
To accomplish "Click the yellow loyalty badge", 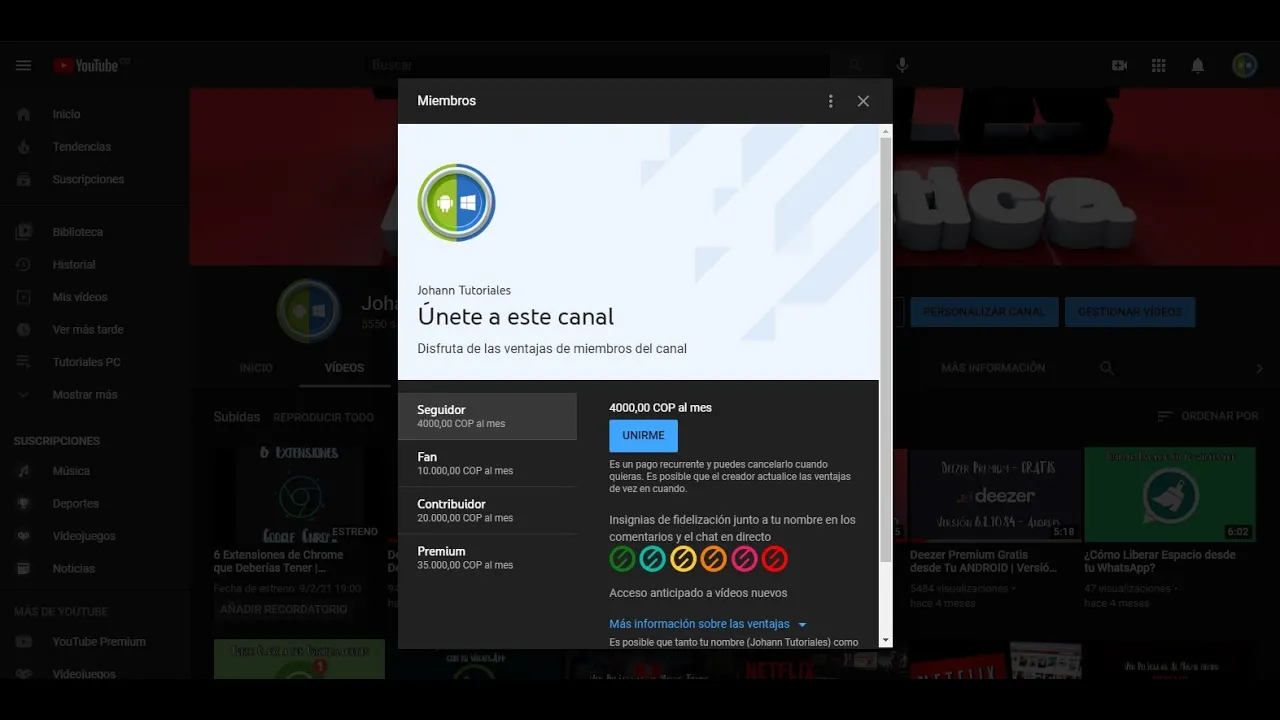I will [x=683, y=558].
